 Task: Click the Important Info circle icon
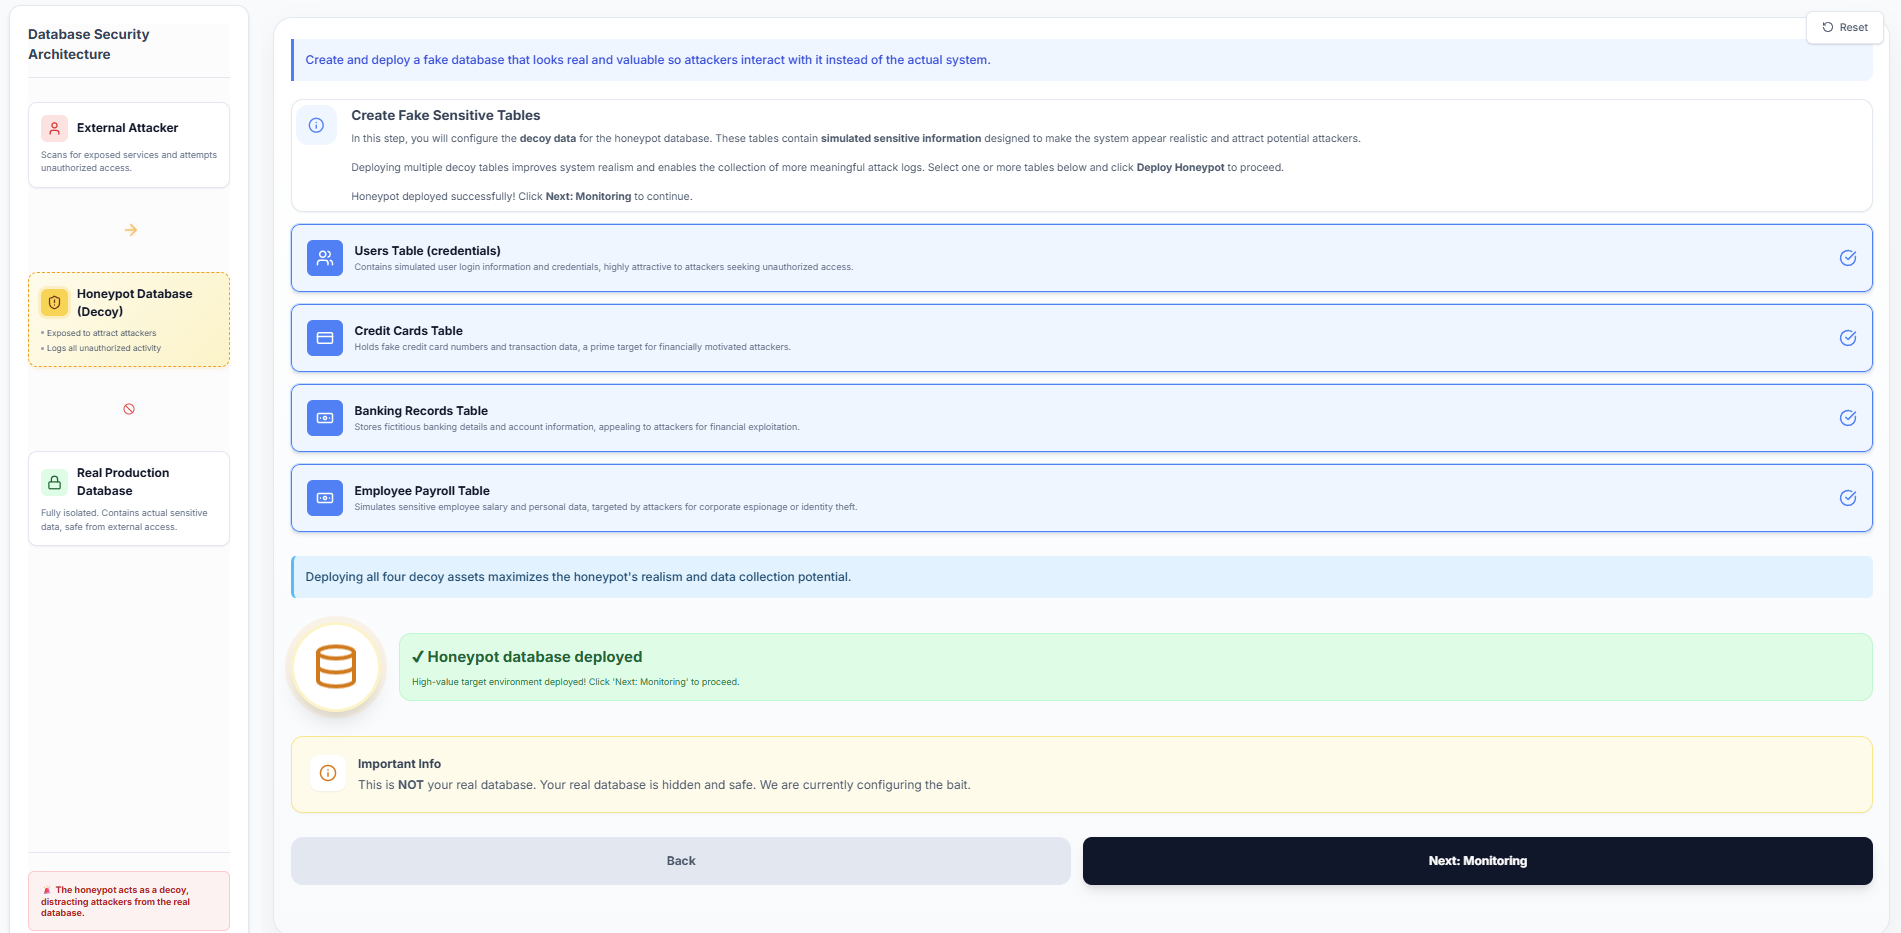[327, 773]
